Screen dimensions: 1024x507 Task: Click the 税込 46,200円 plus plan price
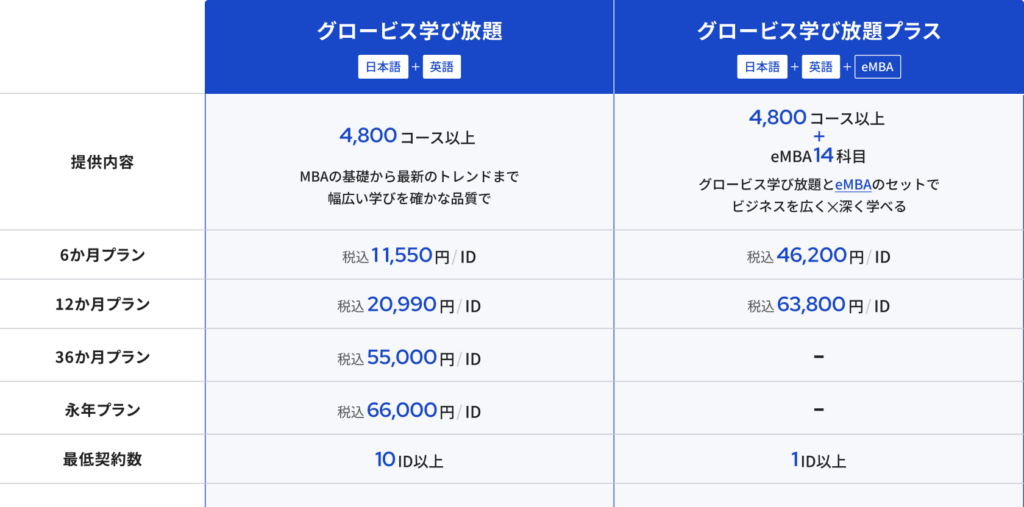coord(818,256)
